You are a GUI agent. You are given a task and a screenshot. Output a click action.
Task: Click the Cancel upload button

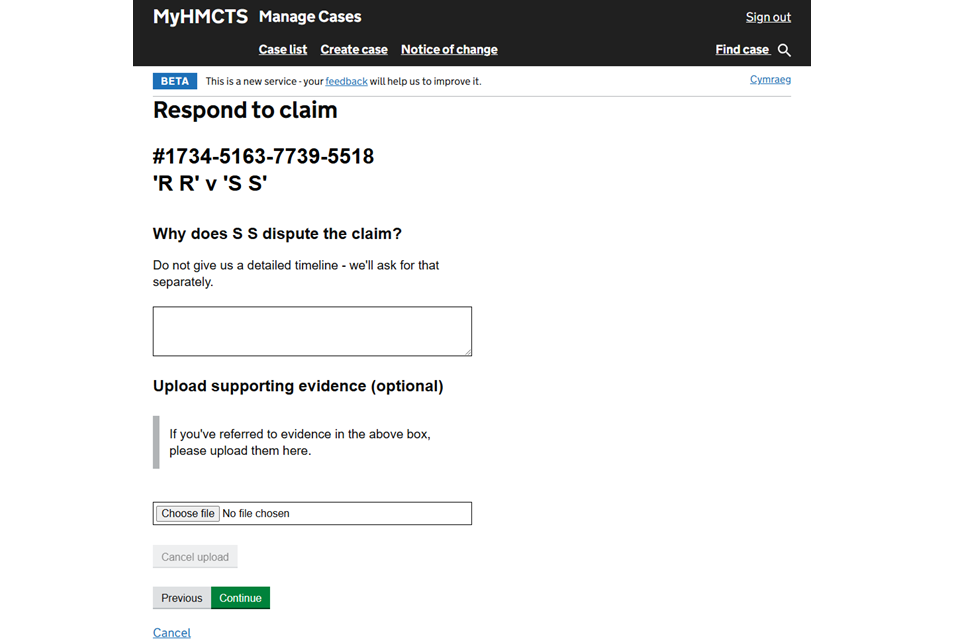click(195, 557)
